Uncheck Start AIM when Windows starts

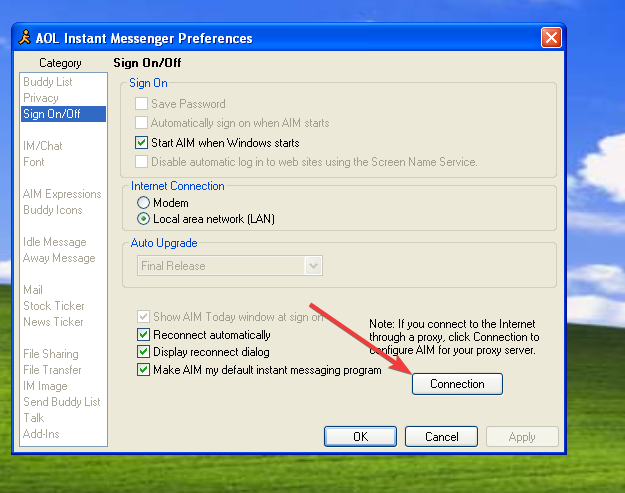[141, 143]
